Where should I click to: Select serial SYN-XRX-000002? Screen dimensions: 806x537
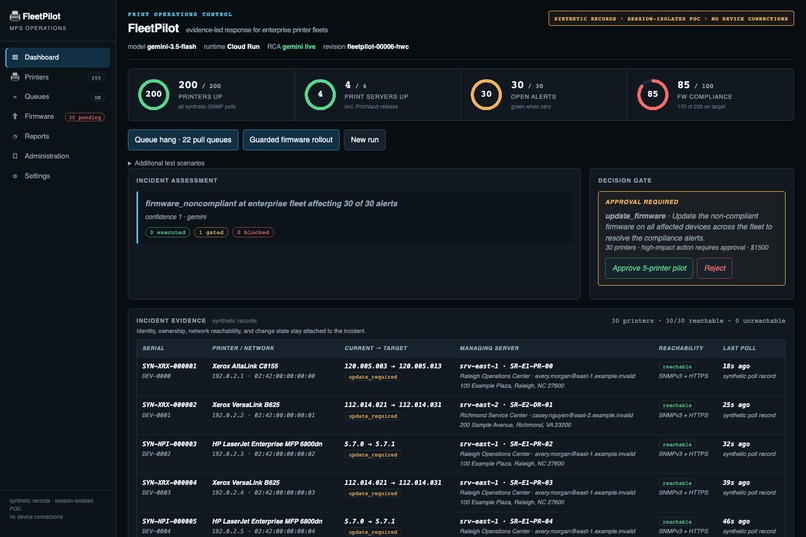(169, 404)
